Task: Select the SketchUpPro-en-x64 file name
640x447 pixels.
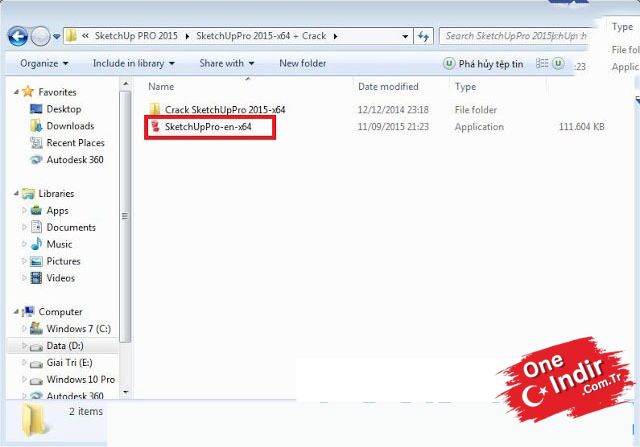Action: click(x=208, y=127)
